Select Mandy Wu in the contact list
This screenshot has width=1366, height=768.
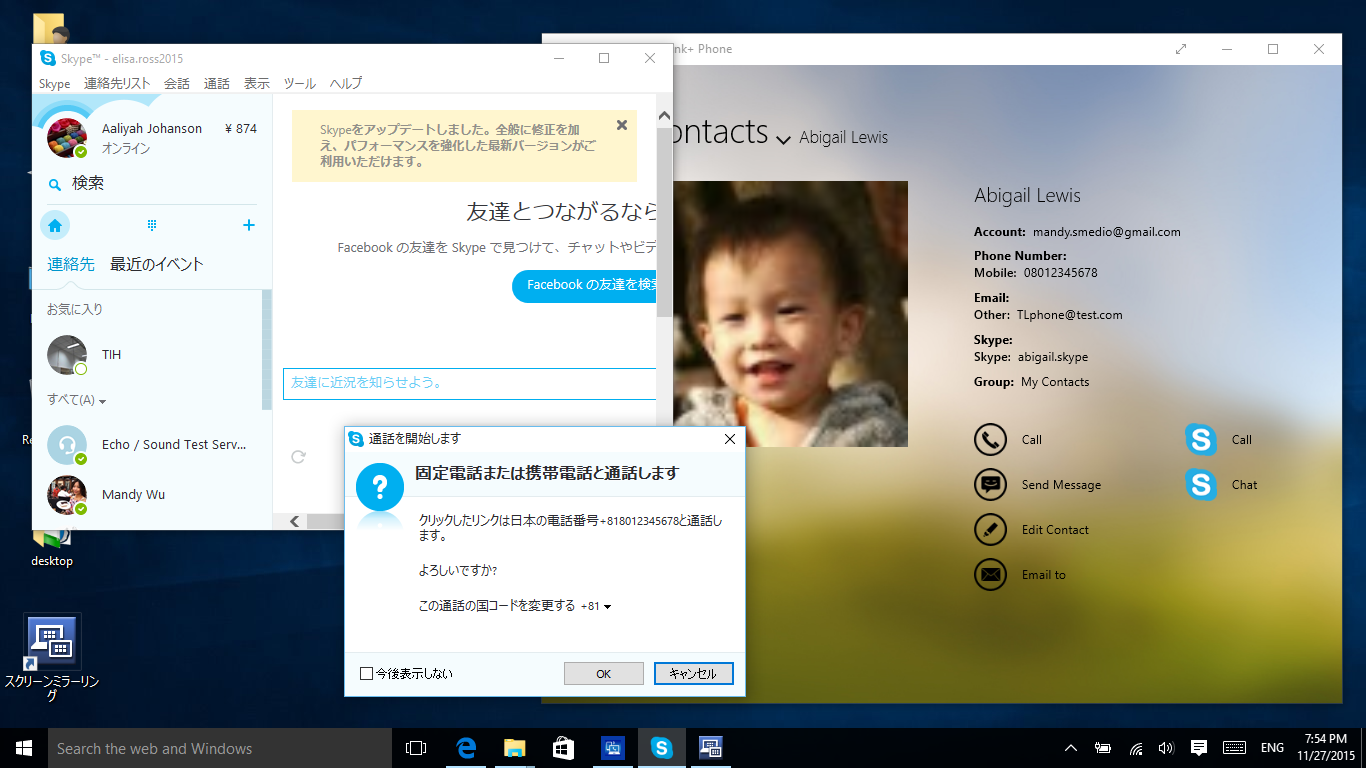click(x=133, y=495)
